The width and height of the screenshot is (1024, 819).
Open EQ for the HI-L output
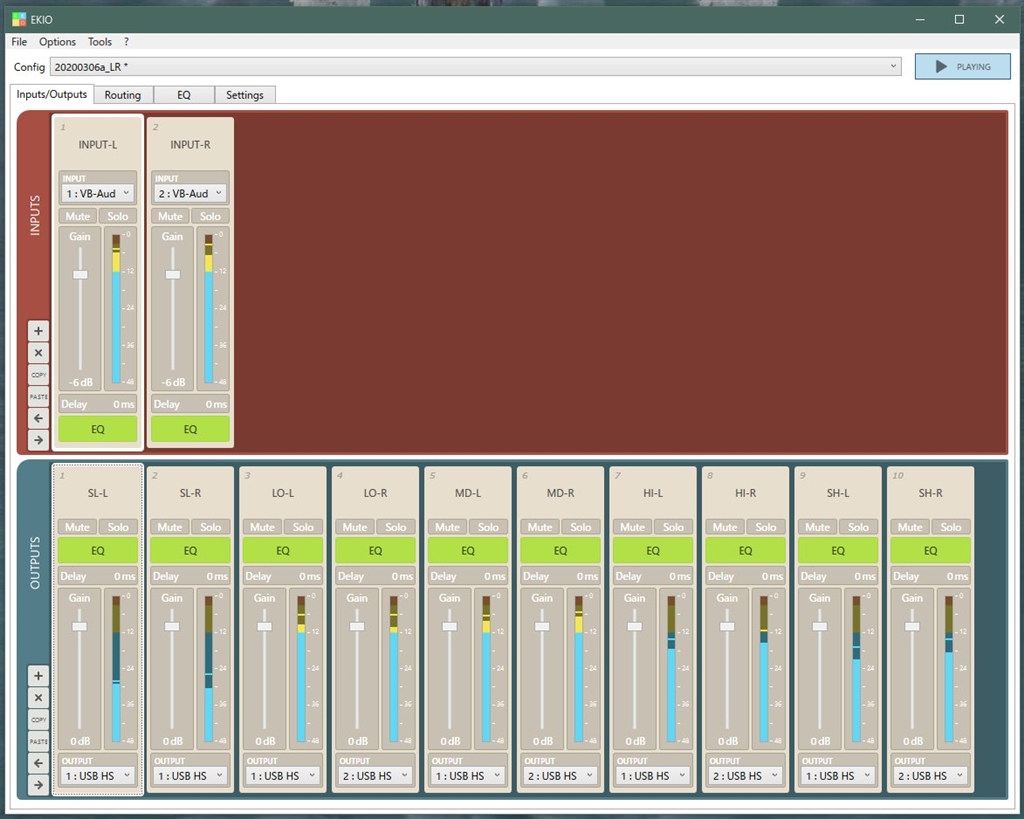[653, 550]
